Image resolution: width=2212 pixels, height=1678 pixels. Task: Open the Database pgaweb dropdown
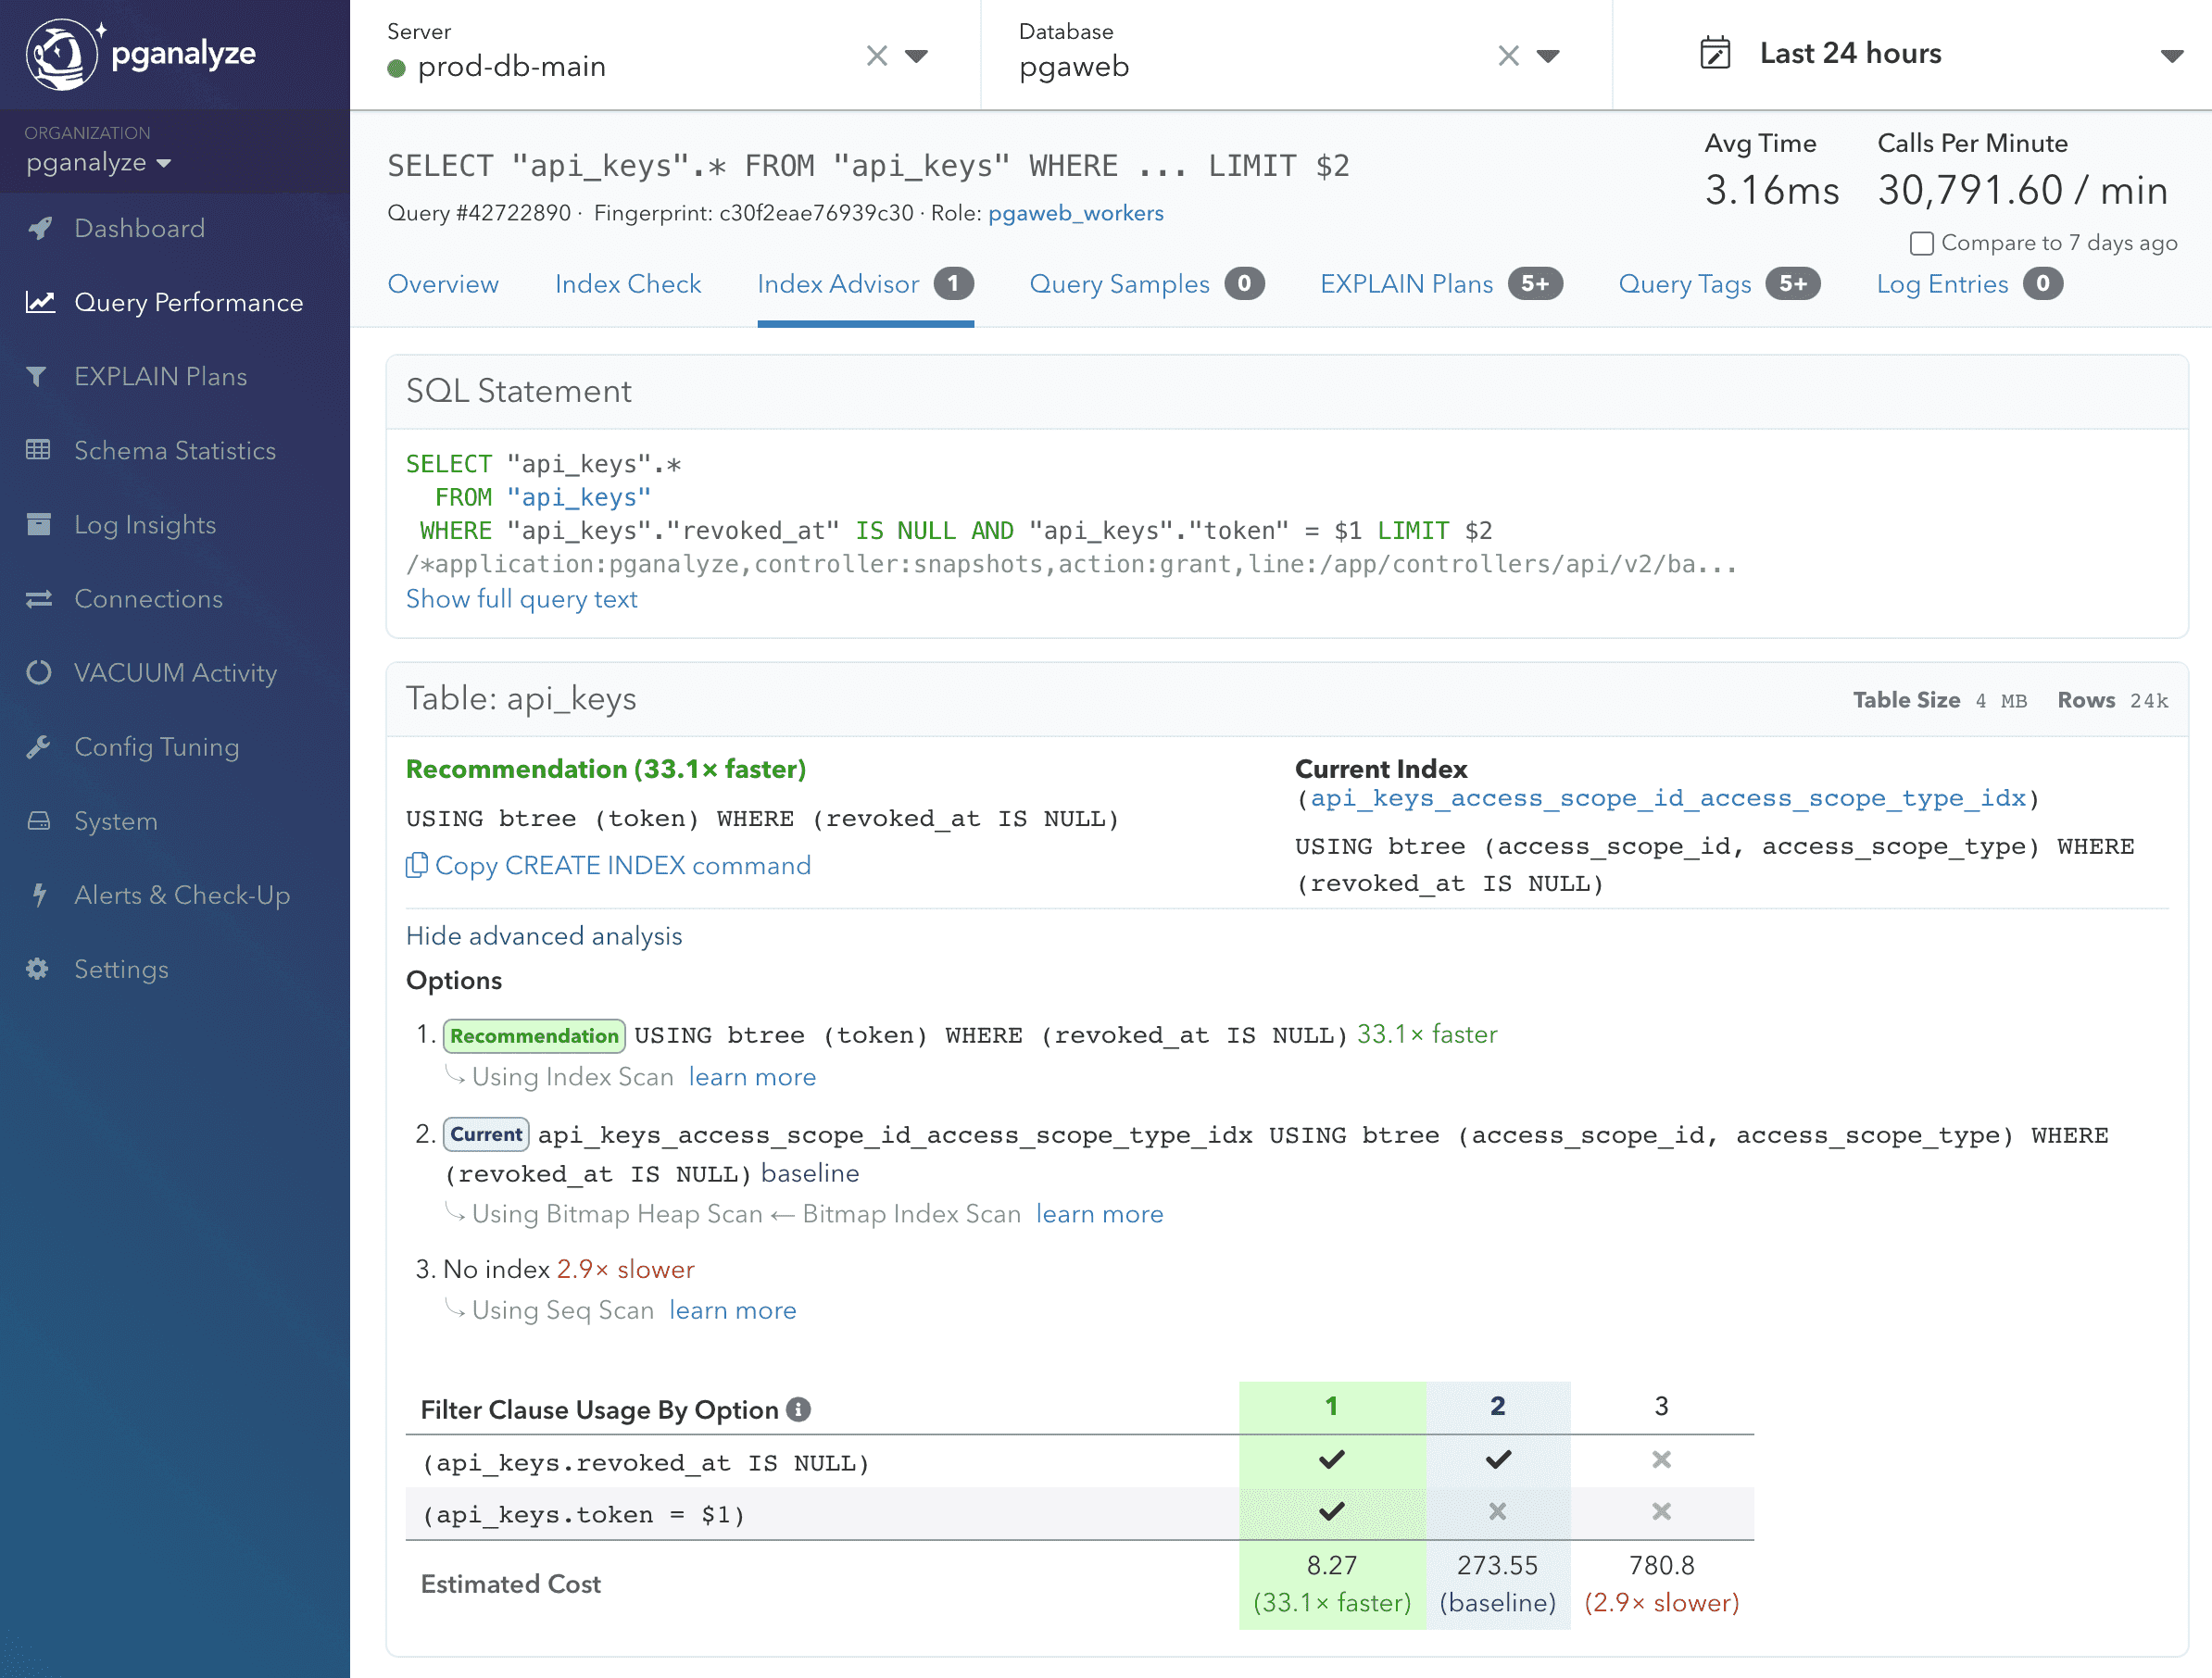click(1549, 55)
